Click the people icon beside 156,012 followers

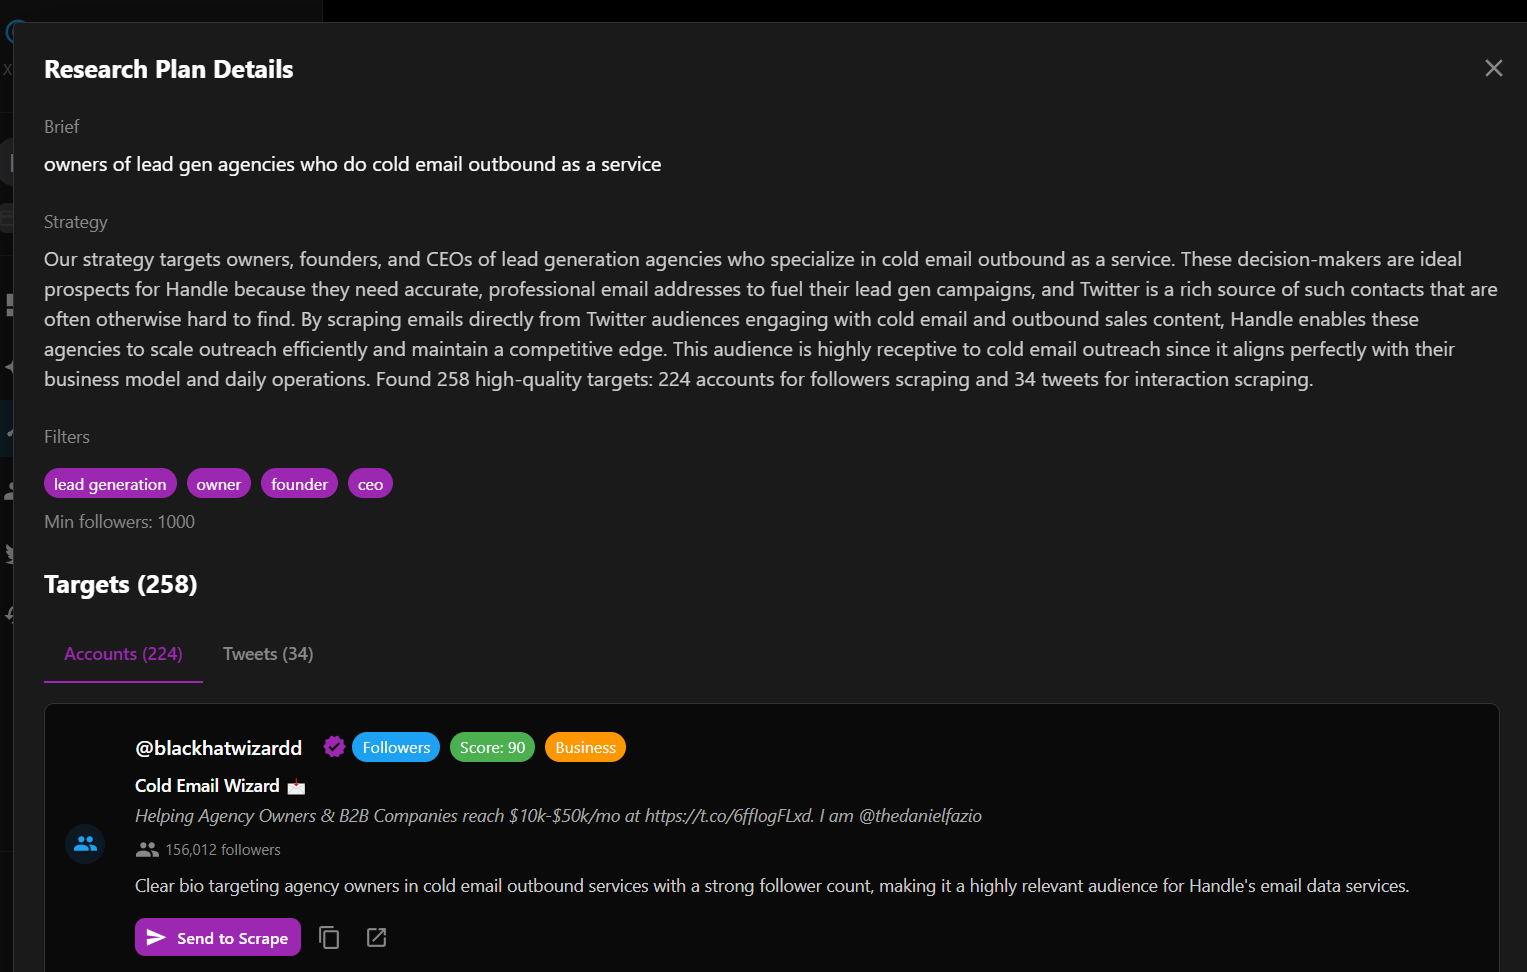click(147, 848)
